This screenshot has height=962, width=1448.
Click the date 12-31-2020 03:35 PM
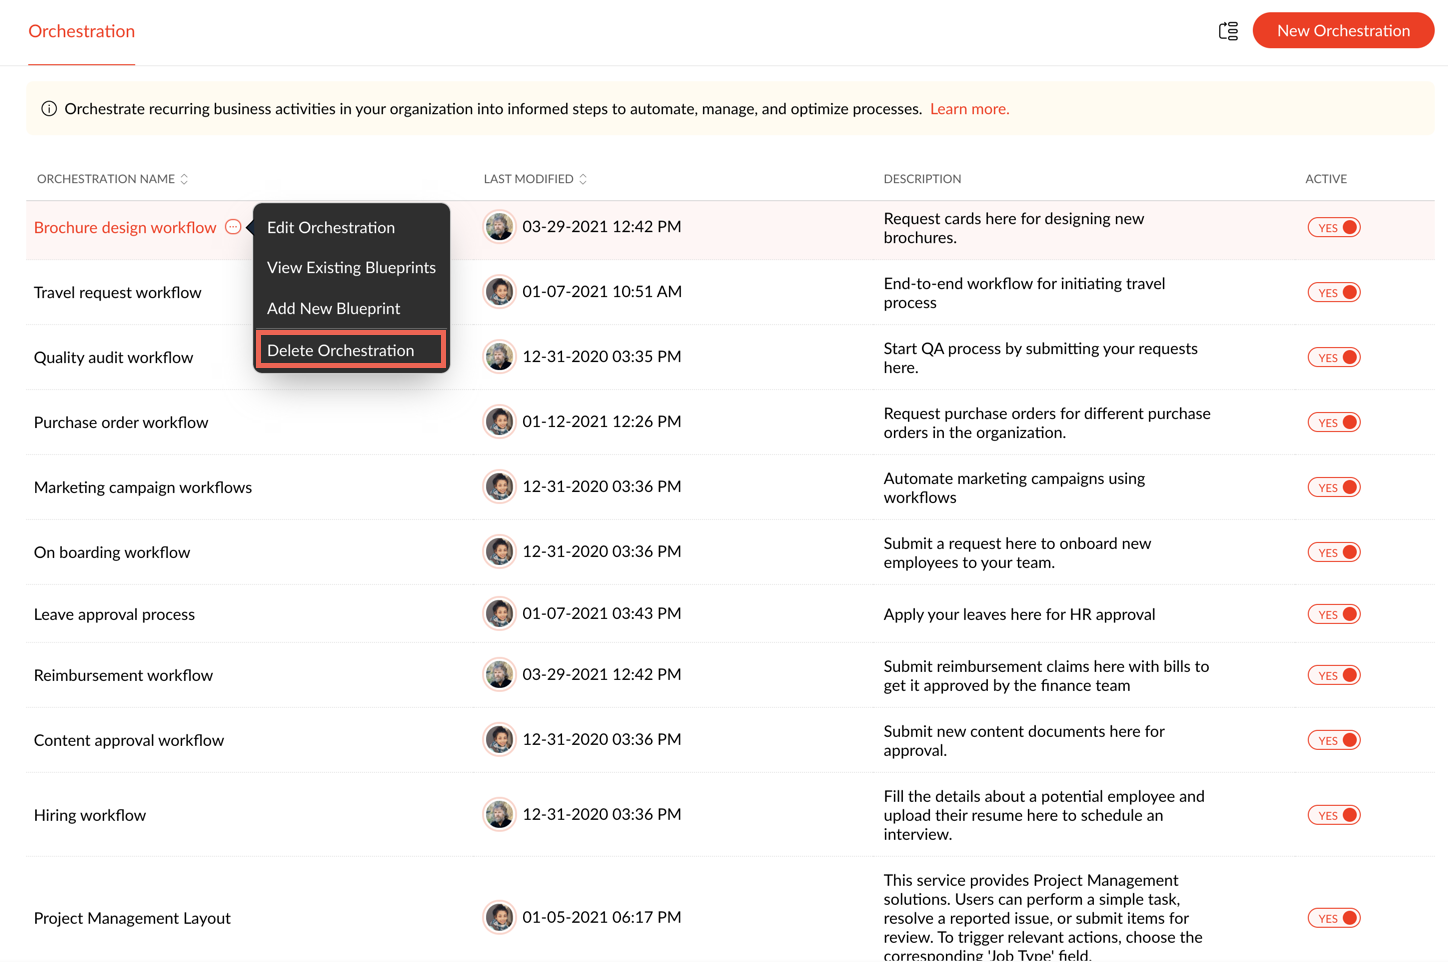coord(602,357)
